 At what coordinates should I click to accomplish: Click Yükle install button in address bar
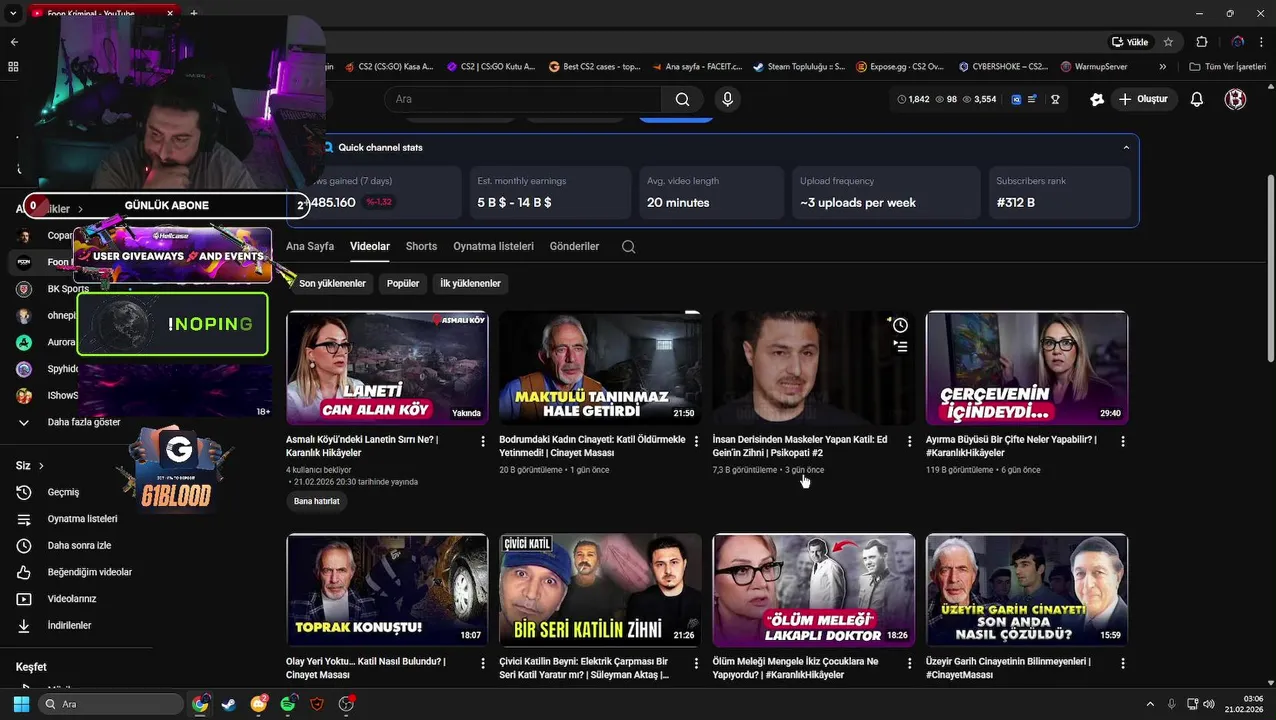tap(1130, 42)
